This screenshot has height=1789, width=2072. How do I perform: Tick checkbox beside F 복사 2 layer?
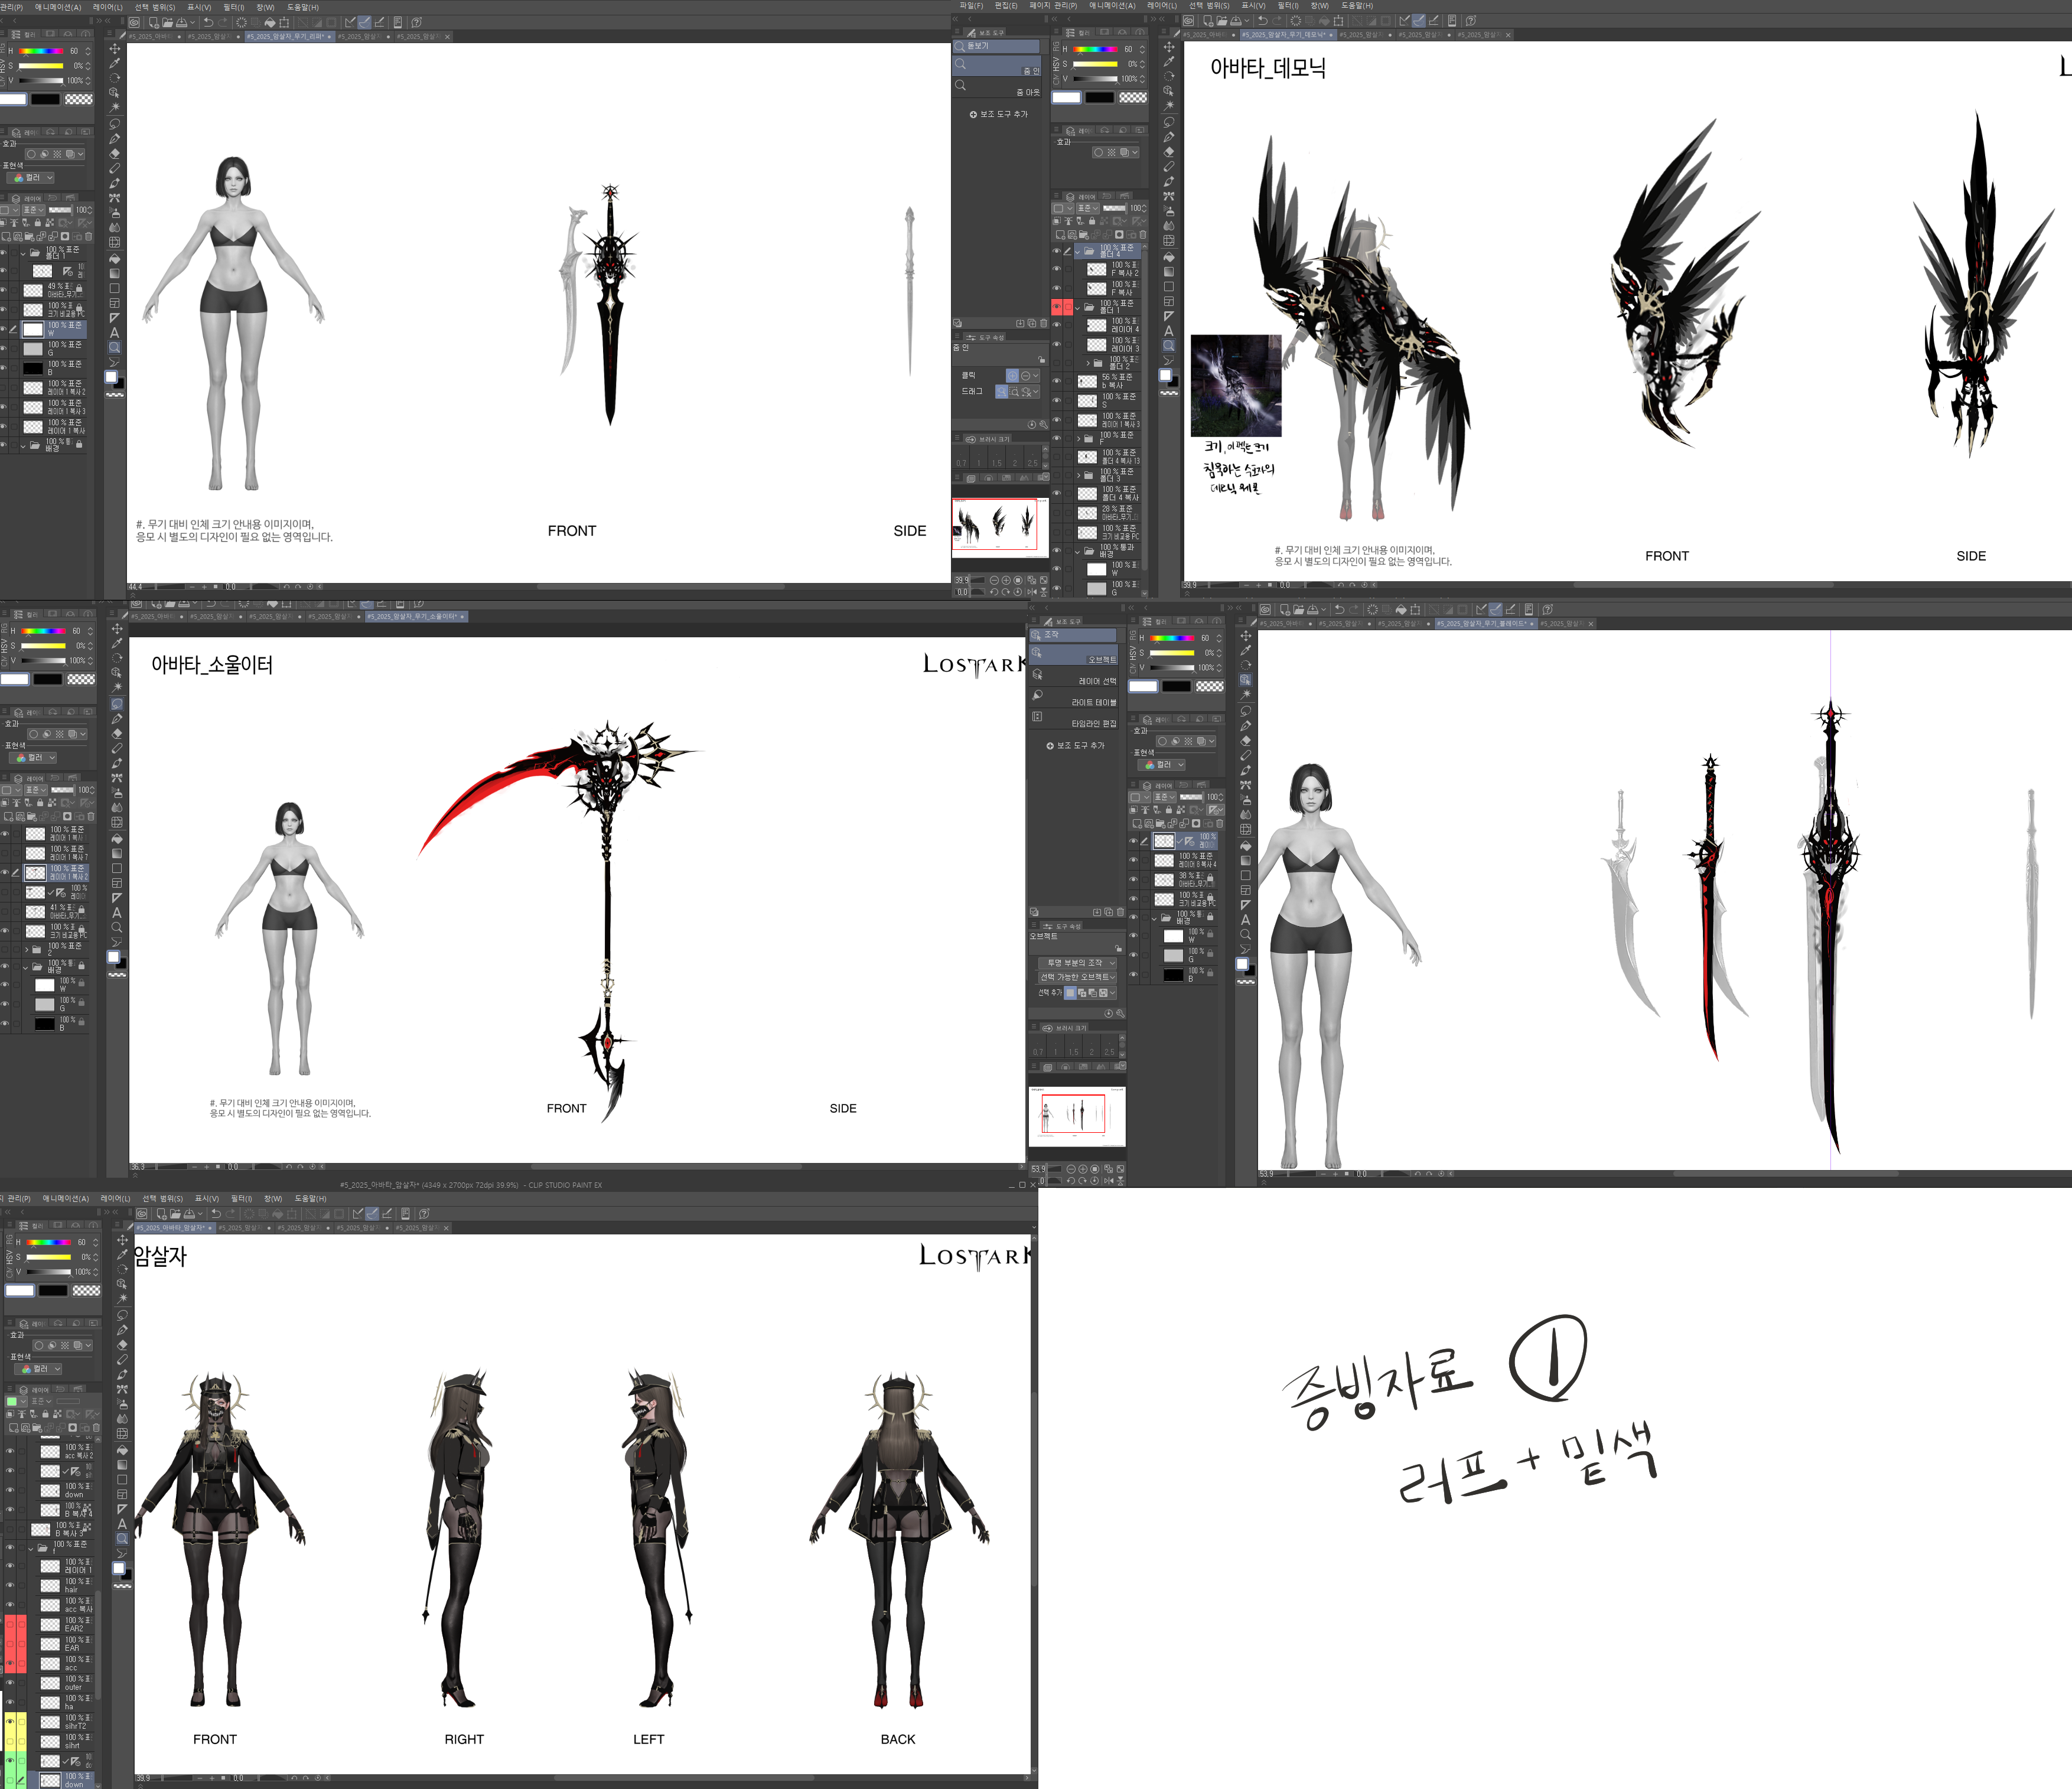[x=1068, y=269]
